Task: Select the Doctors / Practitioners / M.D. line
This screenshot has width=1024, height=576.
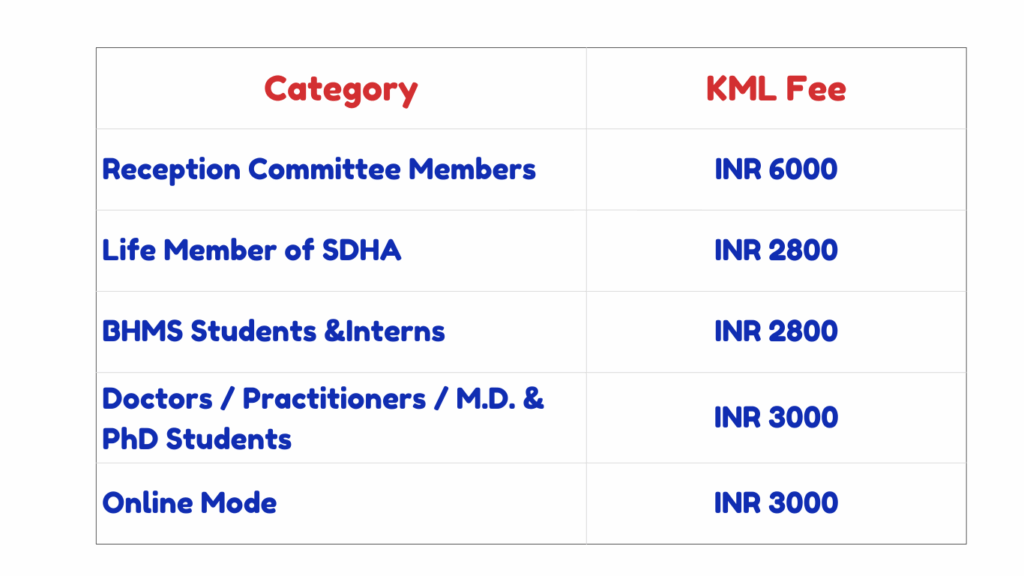Action: tap(323, 399)
